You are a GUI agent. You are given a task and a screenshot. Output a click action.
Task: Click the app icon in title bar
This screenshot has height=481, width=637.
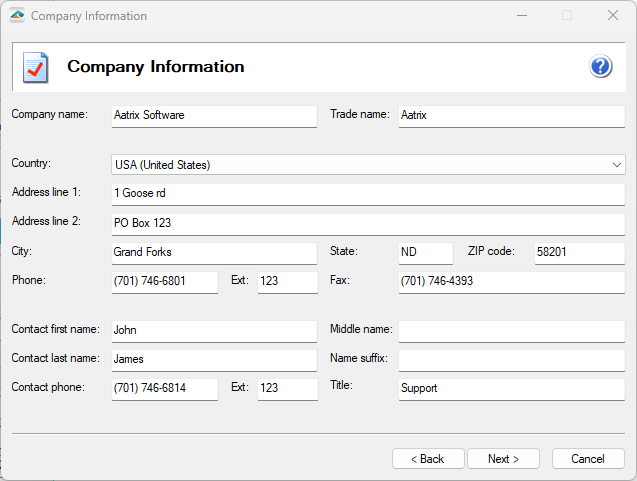[x=17, y=15]
